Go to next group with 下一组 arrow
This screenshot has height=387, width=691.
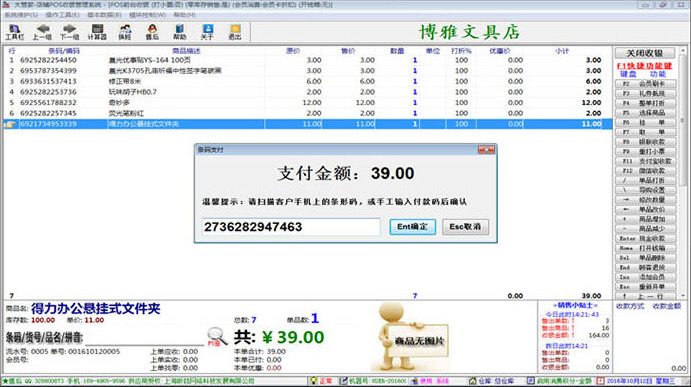click(x=69, y=32)
